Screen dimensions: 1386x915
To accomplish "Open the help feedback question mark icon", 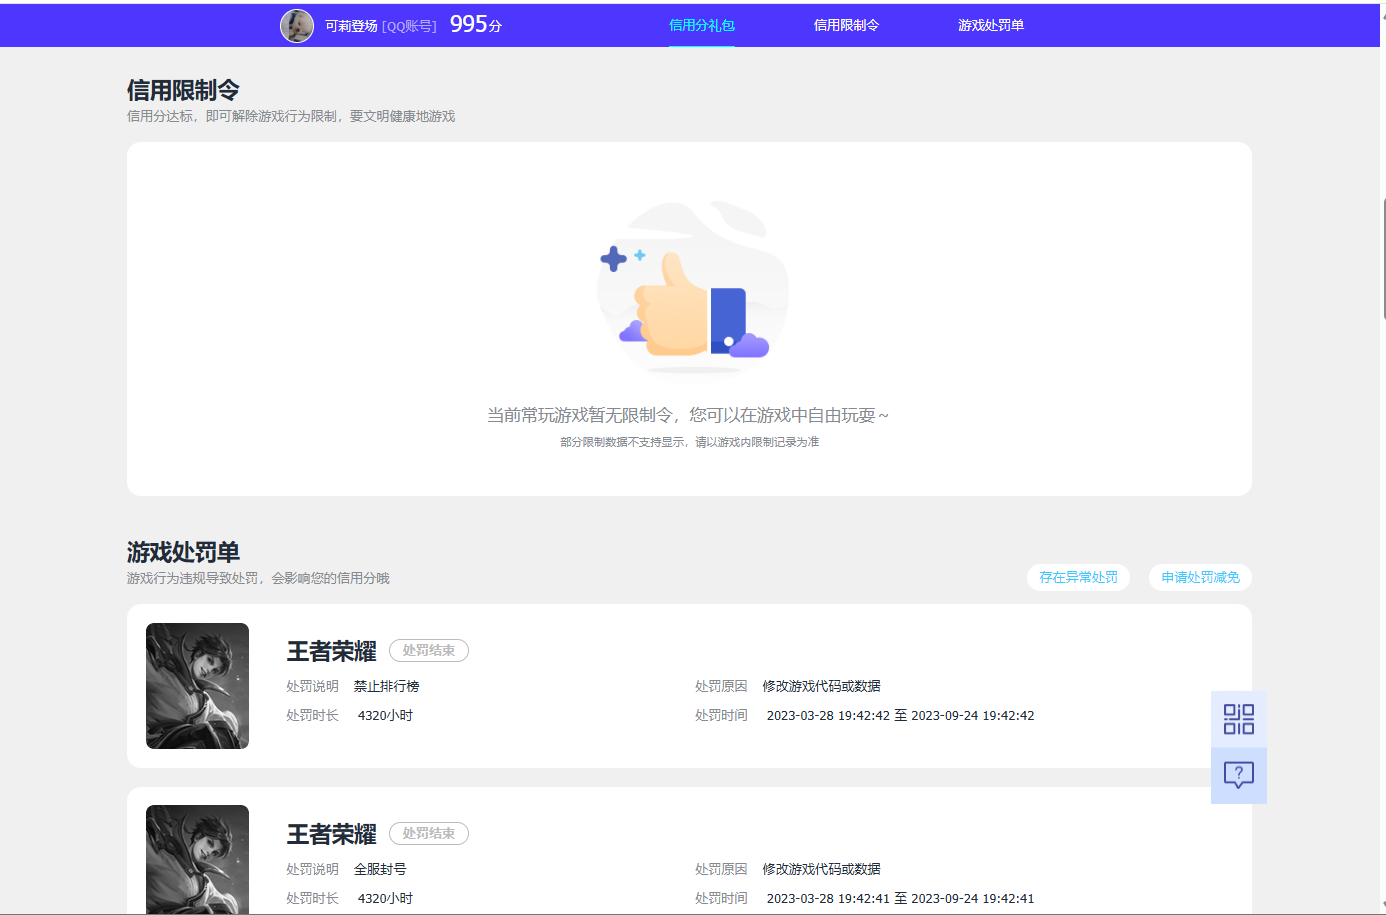I will pos(1238,774).
